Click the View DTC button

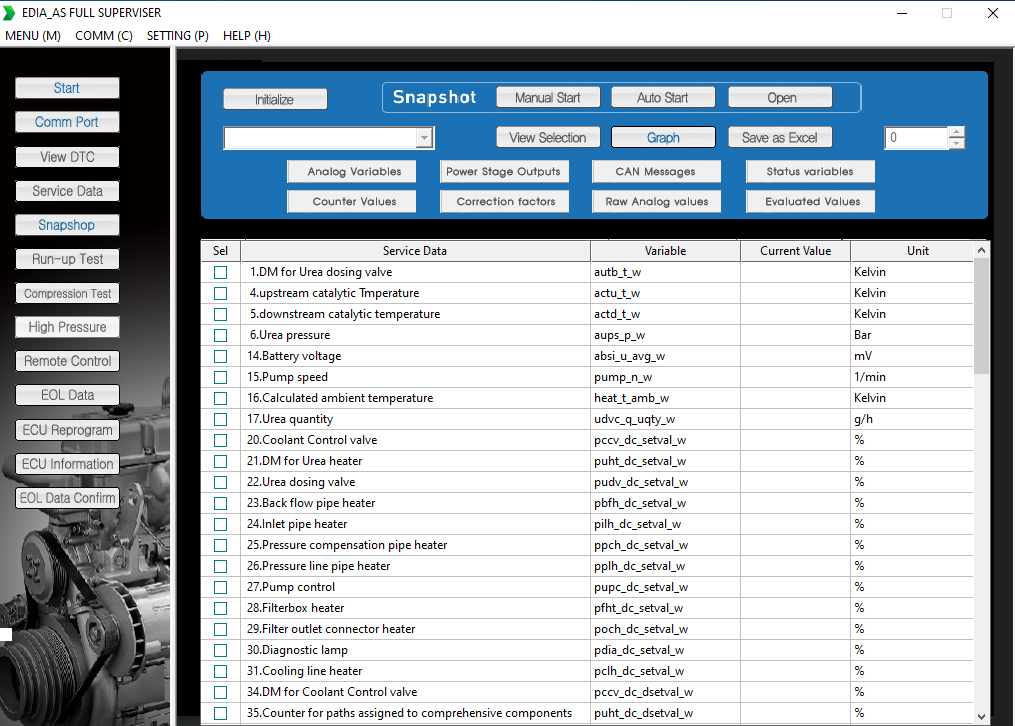coord(67,157)
